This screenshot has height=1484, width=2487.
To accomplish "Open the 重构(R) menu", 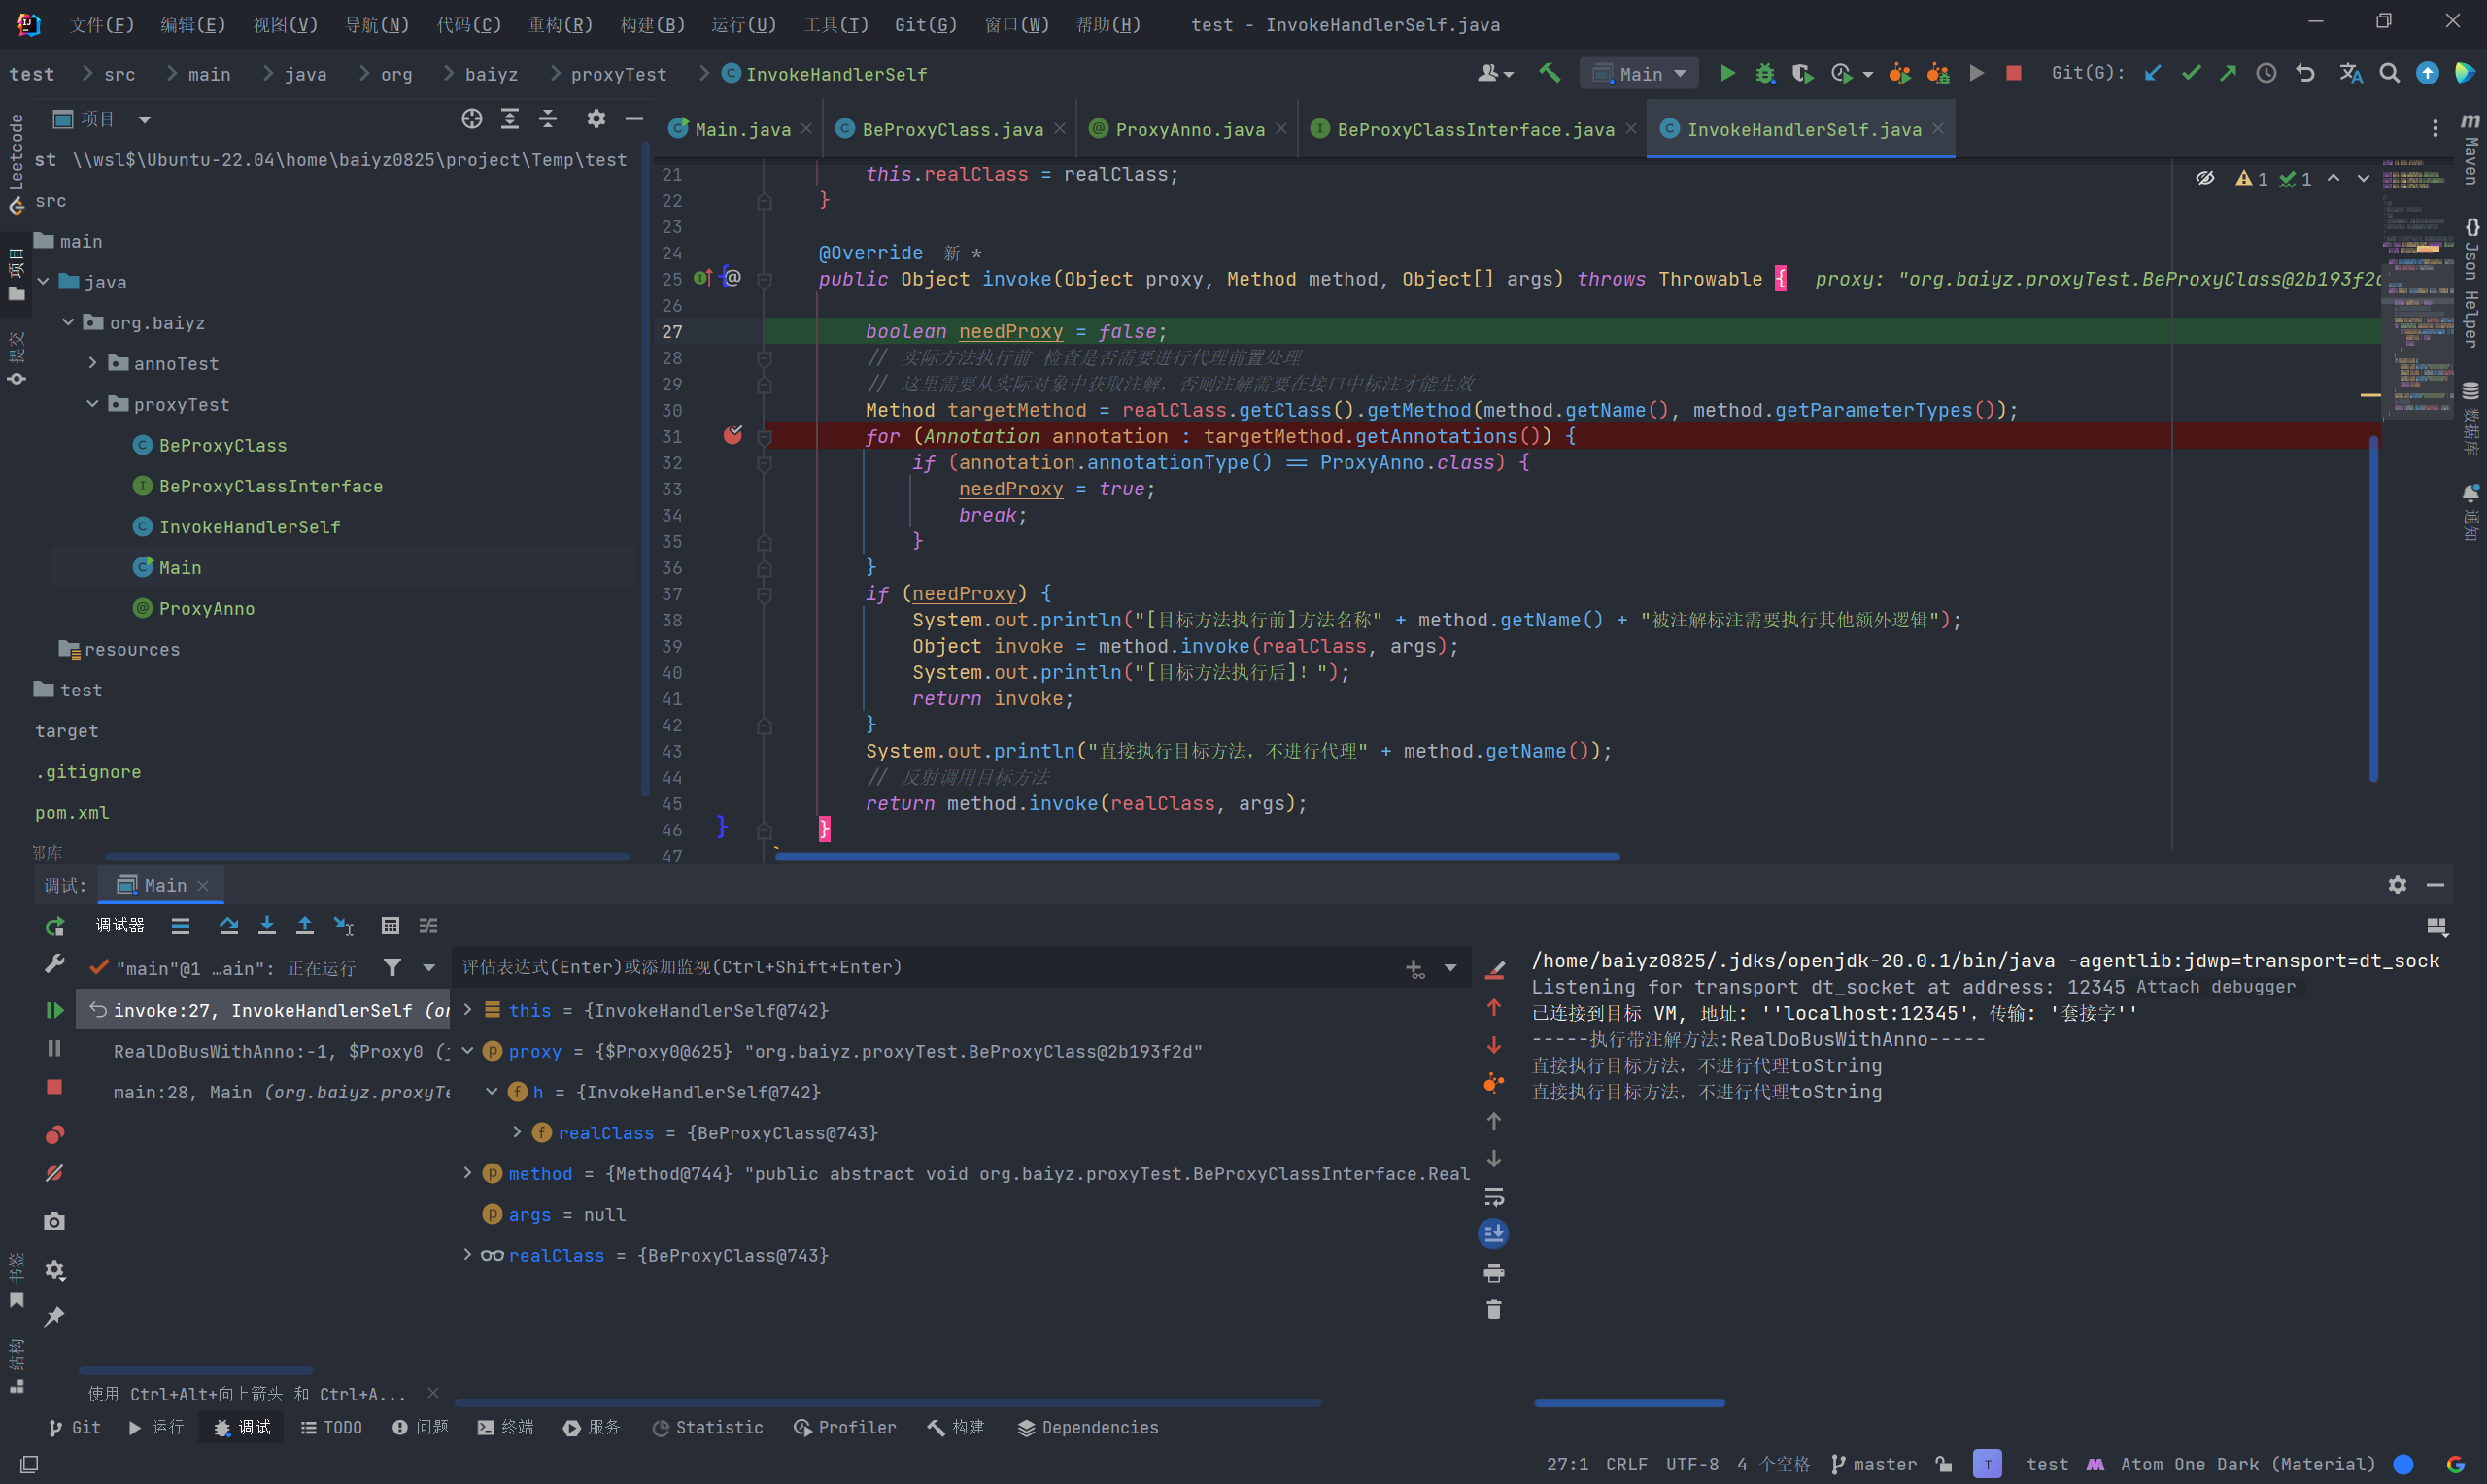I will coord(560,24).
